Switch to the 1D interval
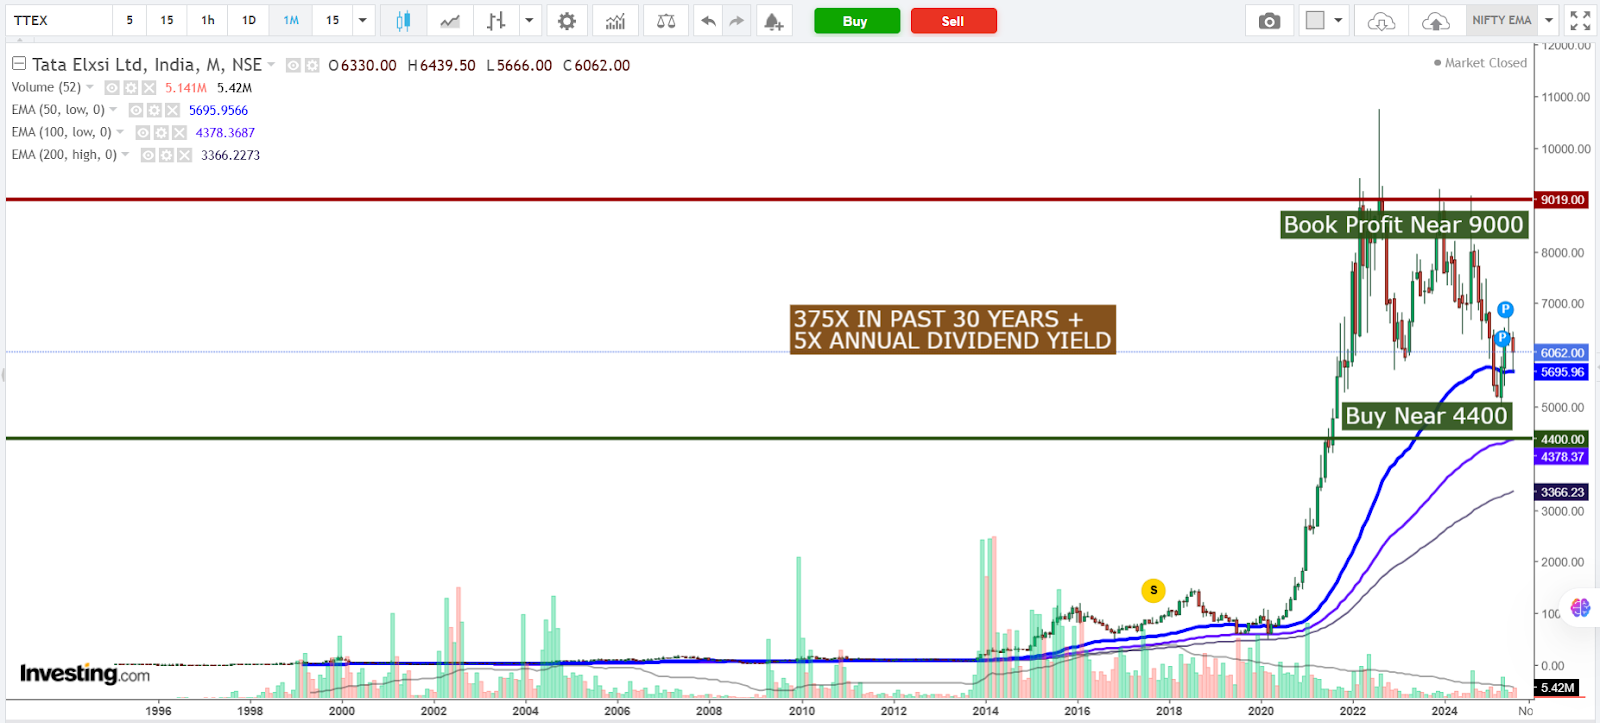The image size is (1600, 723). (249, 20)
